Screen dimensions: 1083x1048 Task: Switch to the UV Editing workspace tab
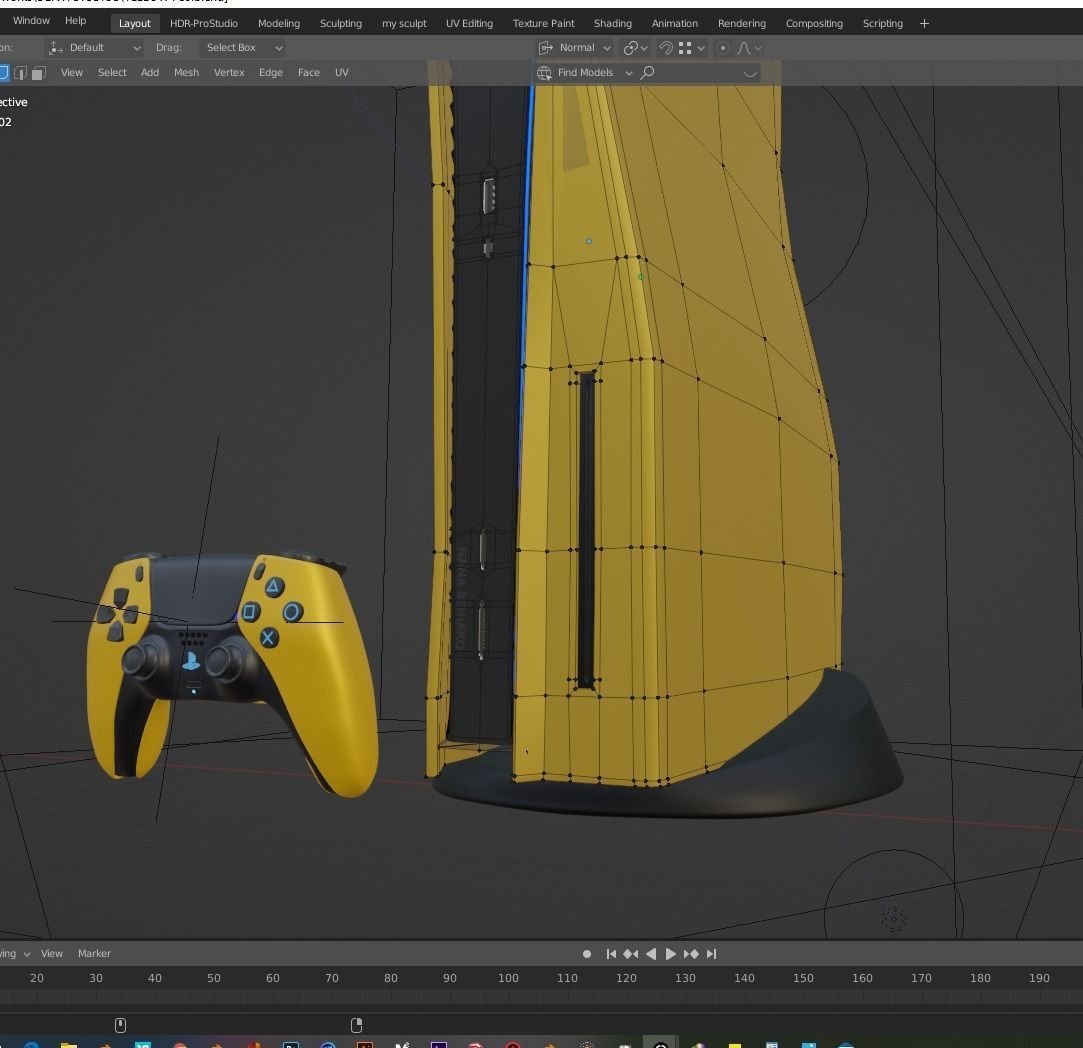tap(470, 23)
